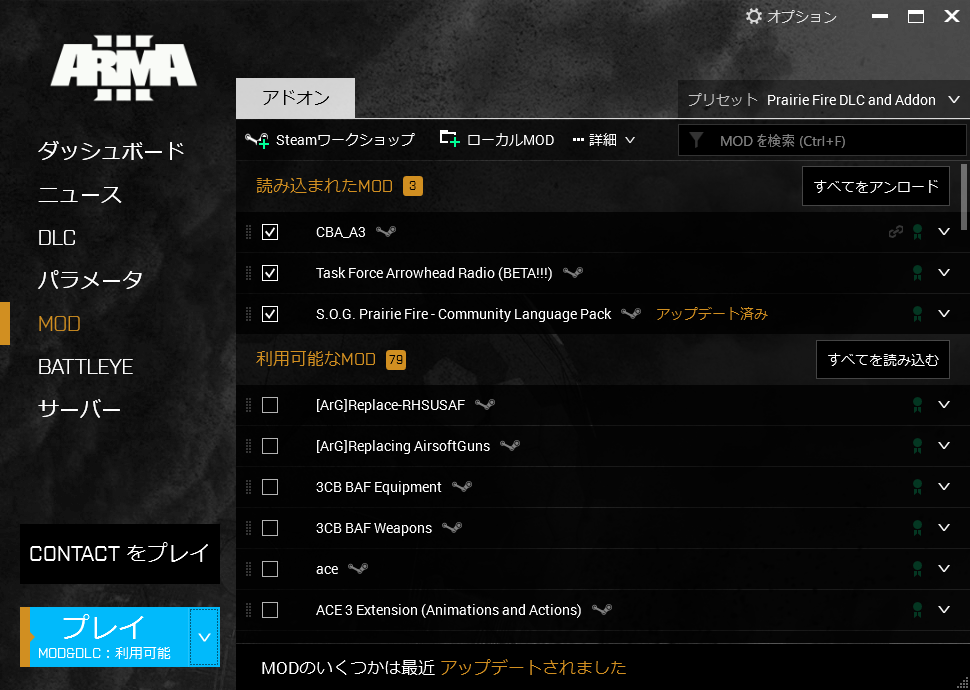Uncheck Task Force Arrowhead Radio checkbox

coord(270,273)
